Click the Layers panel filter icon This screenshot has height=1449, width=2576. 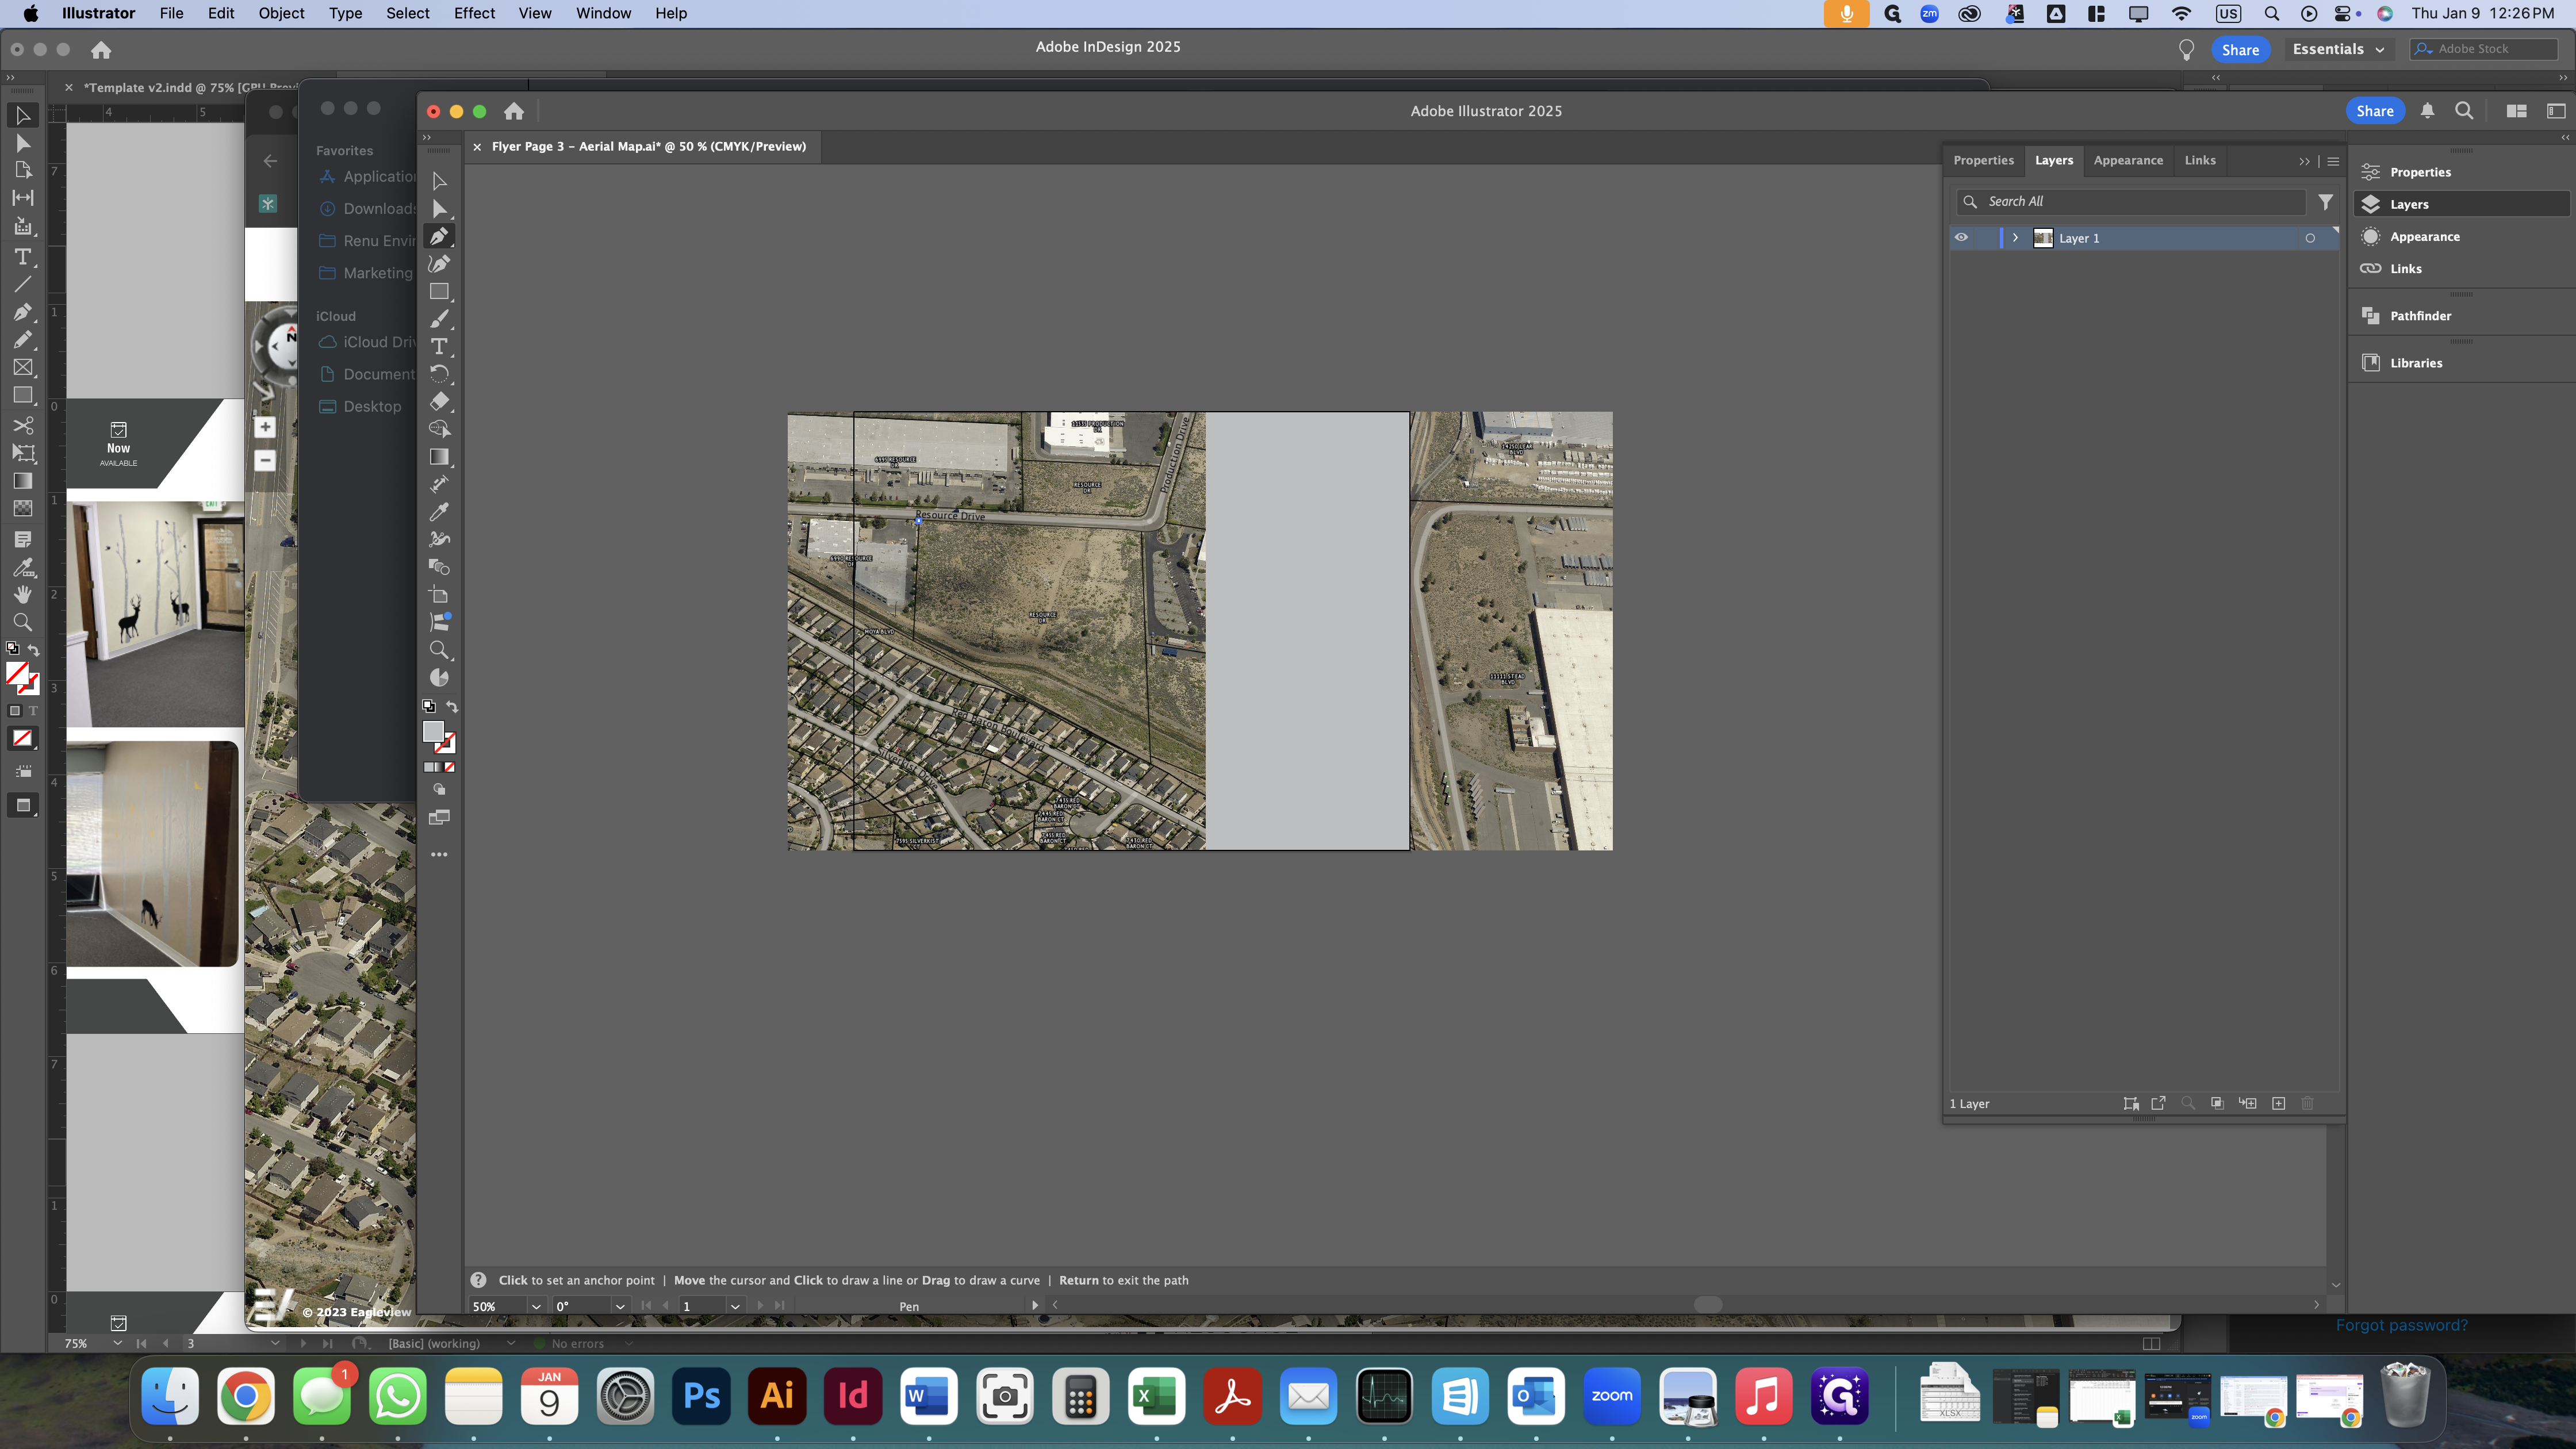(2326, 202)
